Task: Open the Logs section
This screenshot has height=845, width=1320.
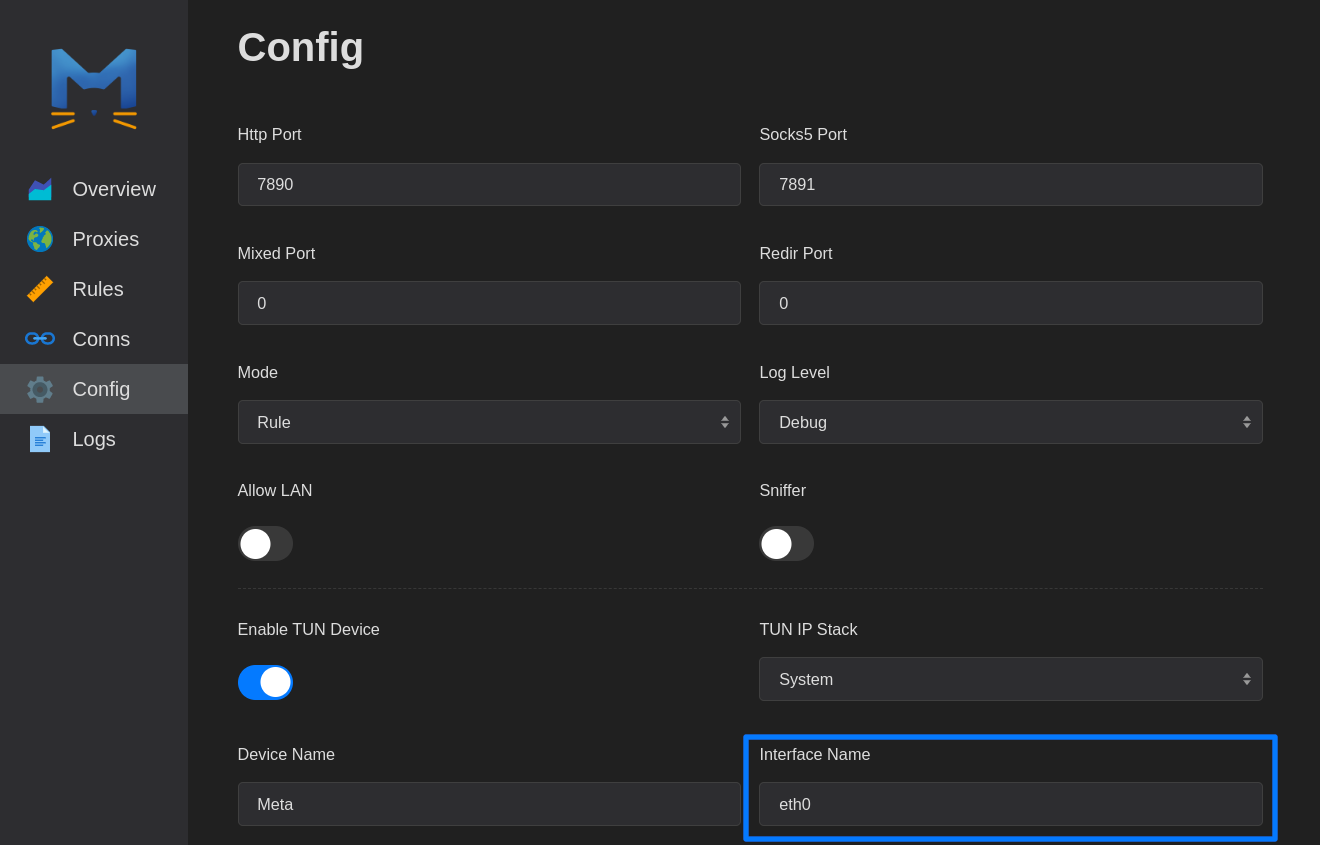Action: tap(94, 439)
